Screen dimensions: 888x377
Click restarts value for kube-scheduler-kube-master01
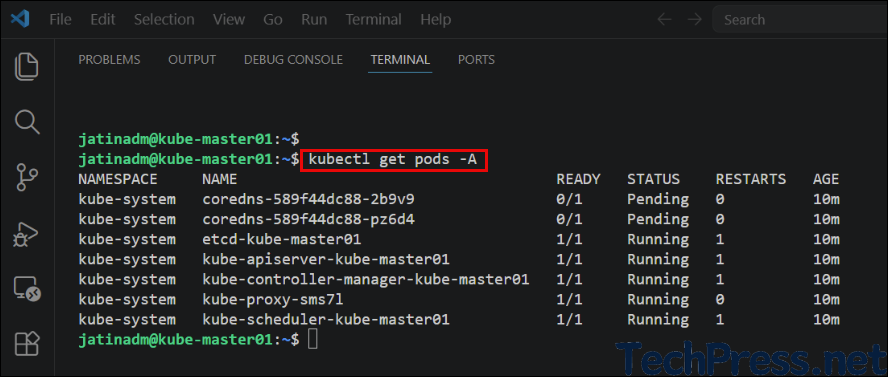720,320
